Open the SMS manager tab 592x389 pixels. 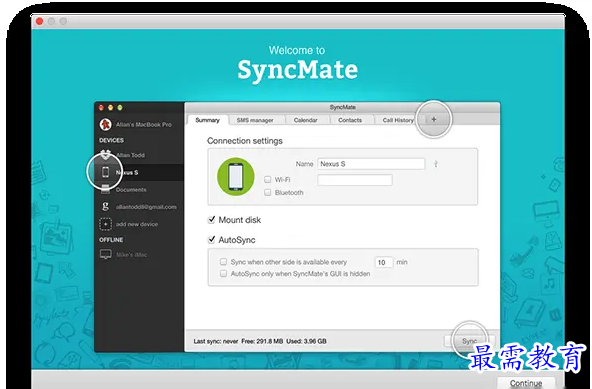point(255,120)
